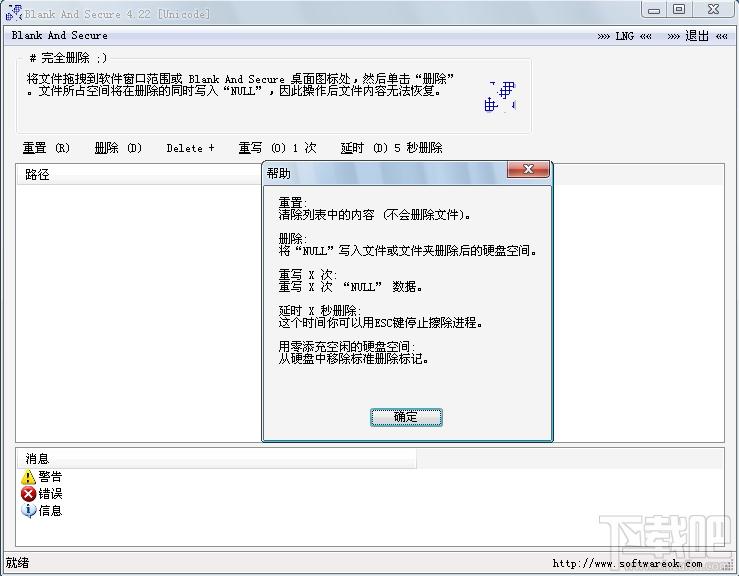The width and height of the screenshot is (739, 576).
Task: Open the 延时 (D) 5 秒删除 option
Action: click(x=391, y=148)
